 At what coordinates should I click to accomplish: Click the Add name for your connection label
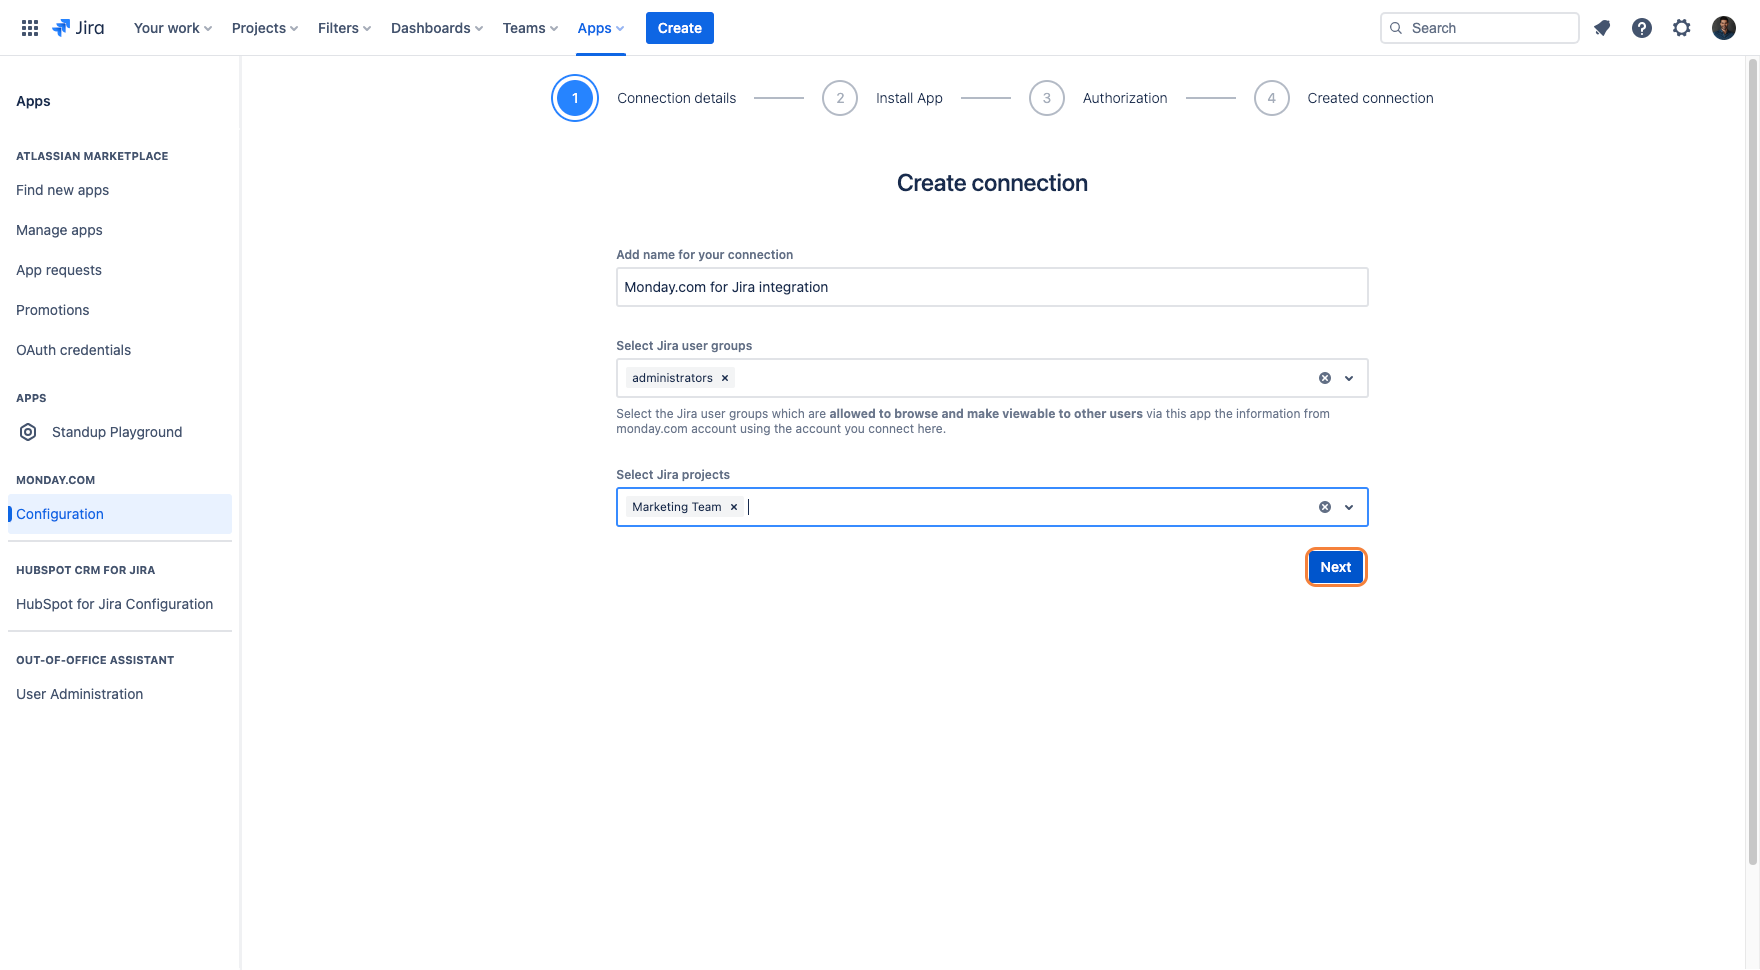pyautogui.click(x=705, y=255)
